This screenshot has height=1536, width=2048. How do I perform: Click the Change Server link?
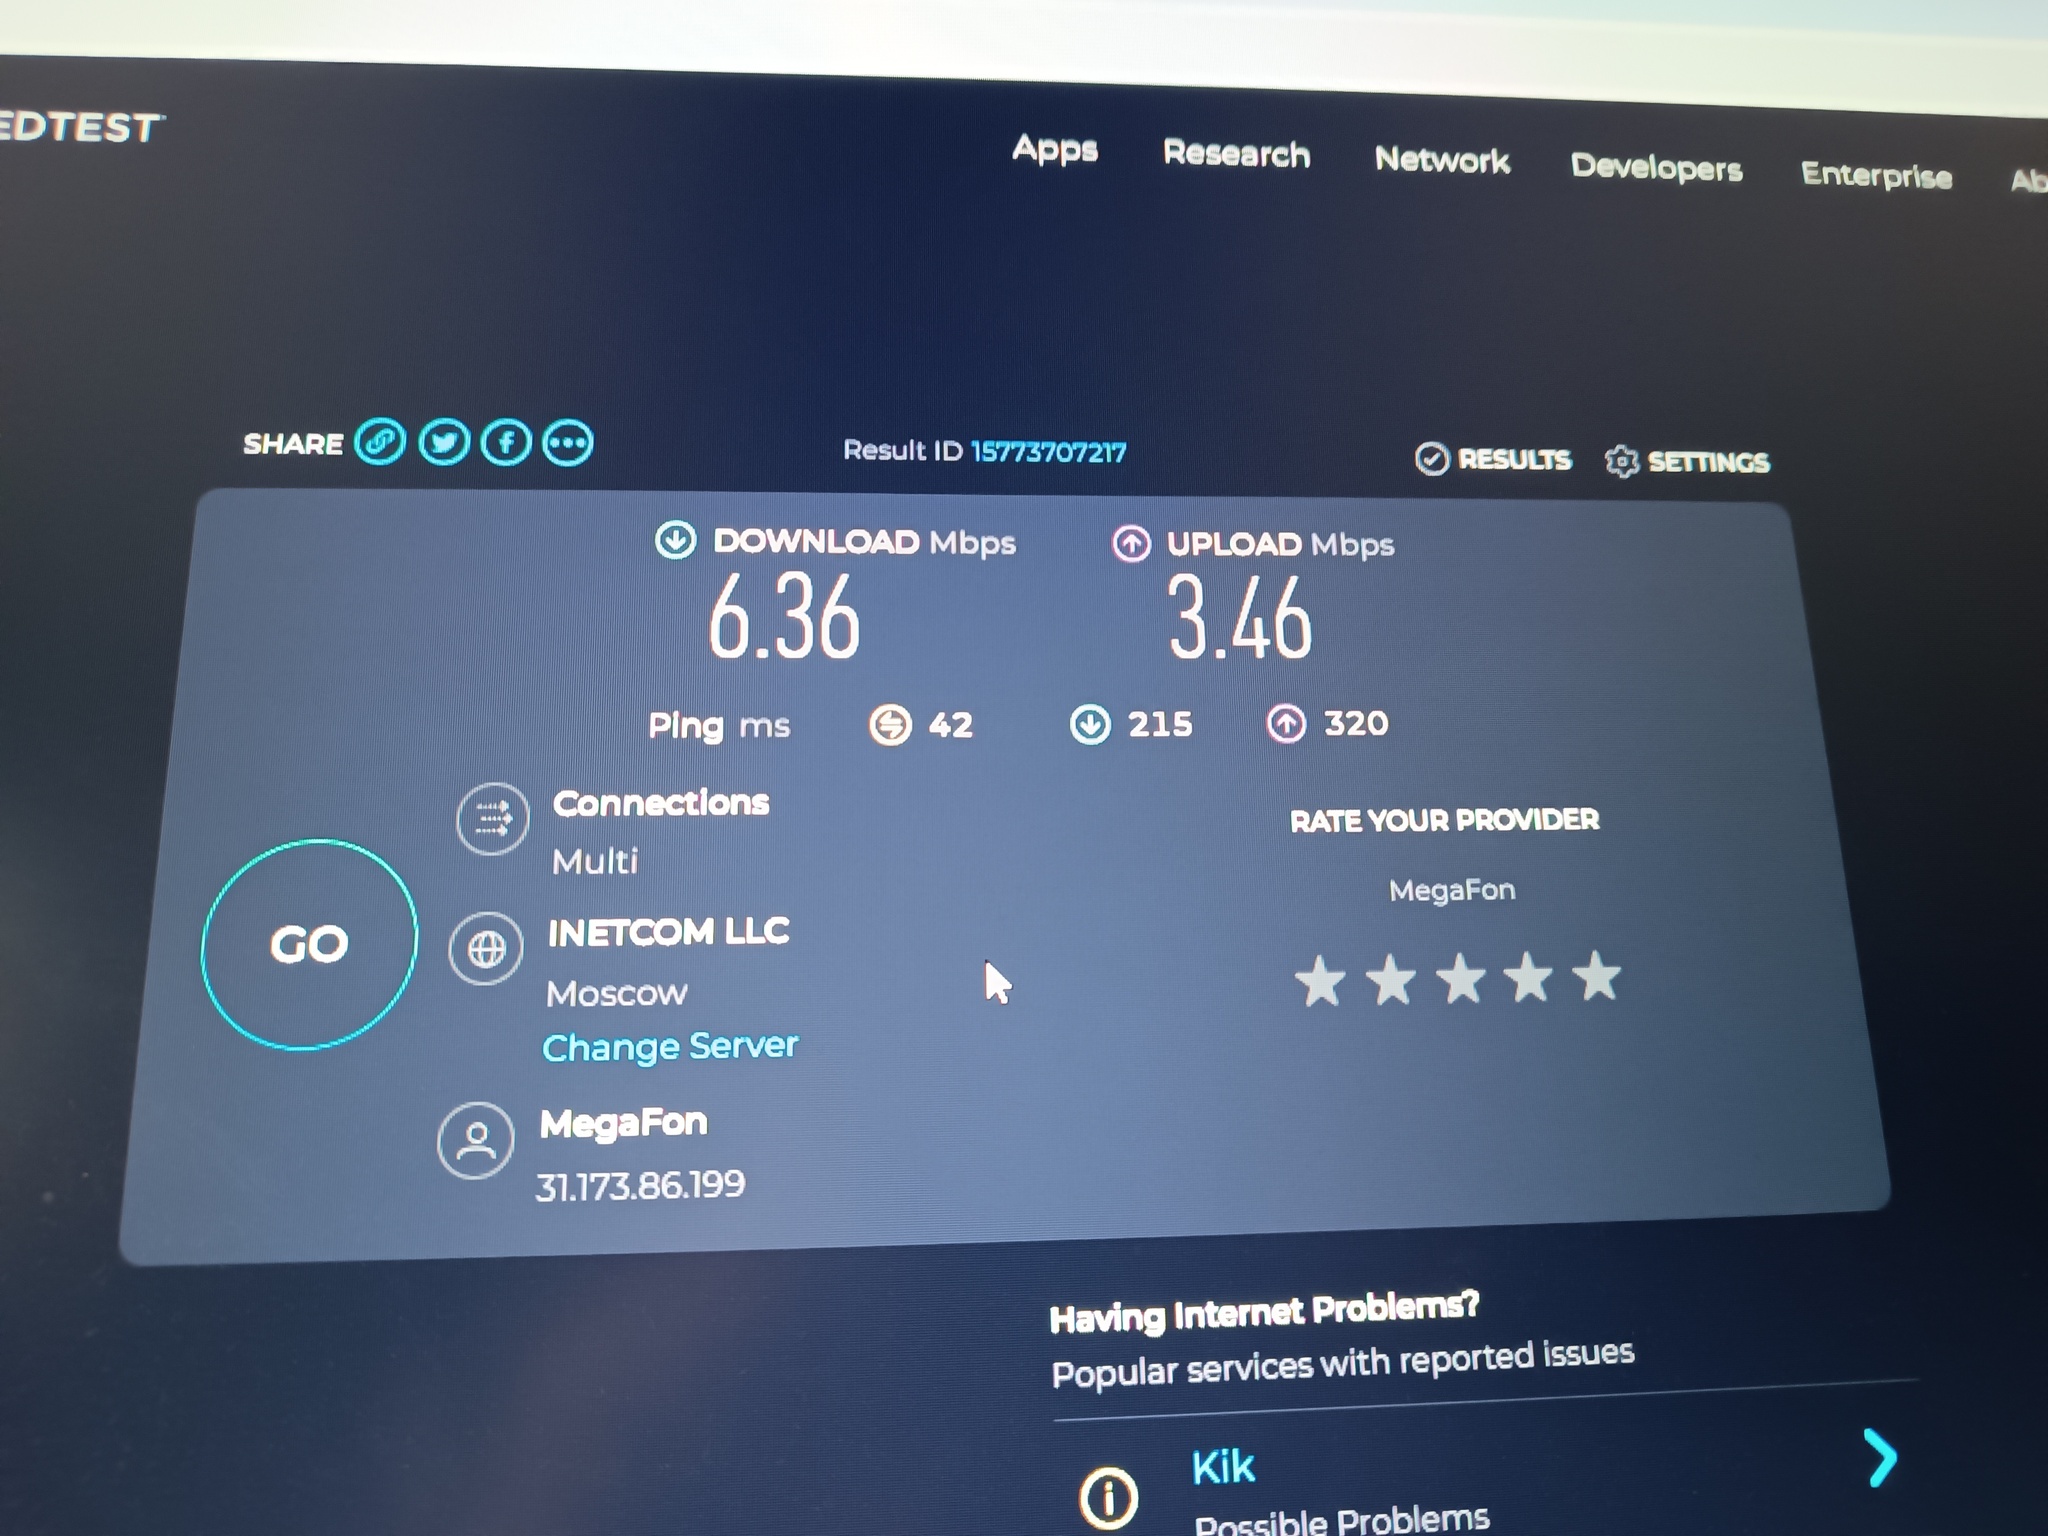[x=669, y=1046]
